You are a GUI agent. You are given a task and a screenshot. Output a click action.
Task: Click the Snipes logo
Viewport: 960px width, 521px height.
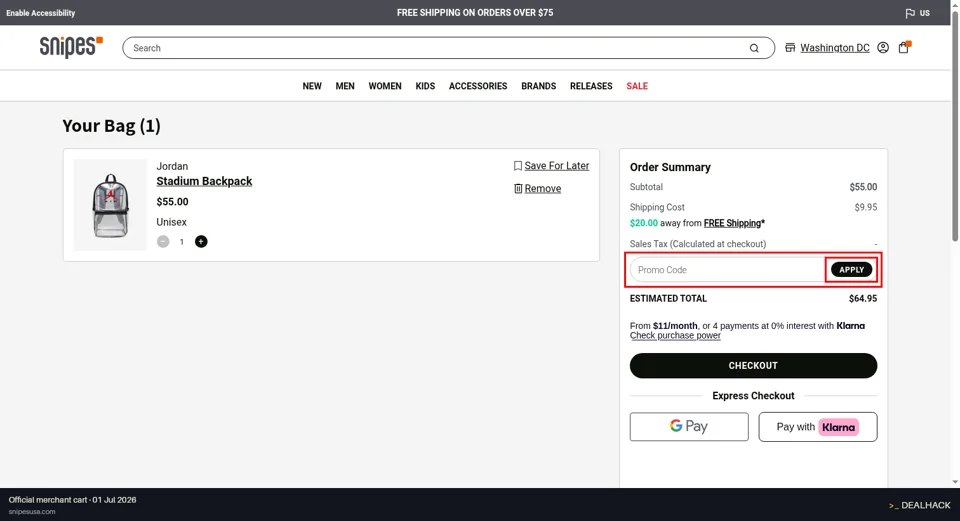pyautogui.click(x=71, y=47)
